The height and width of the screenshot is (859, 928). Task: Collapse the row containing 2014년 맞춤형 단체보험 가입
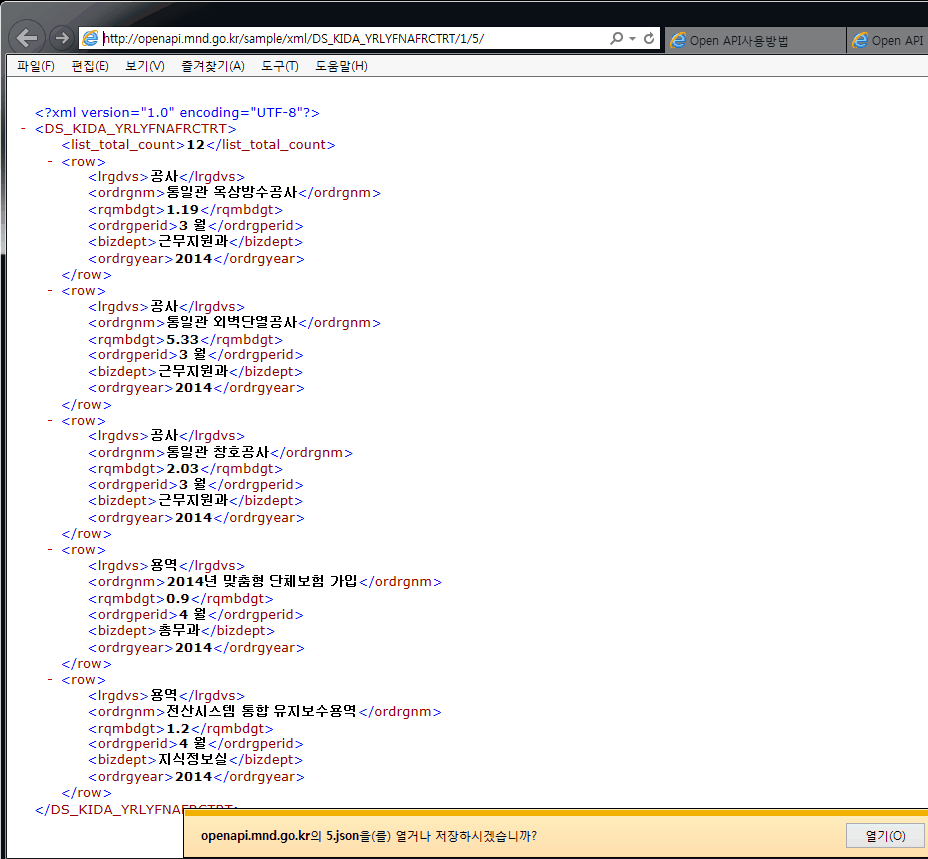(50, 550)
